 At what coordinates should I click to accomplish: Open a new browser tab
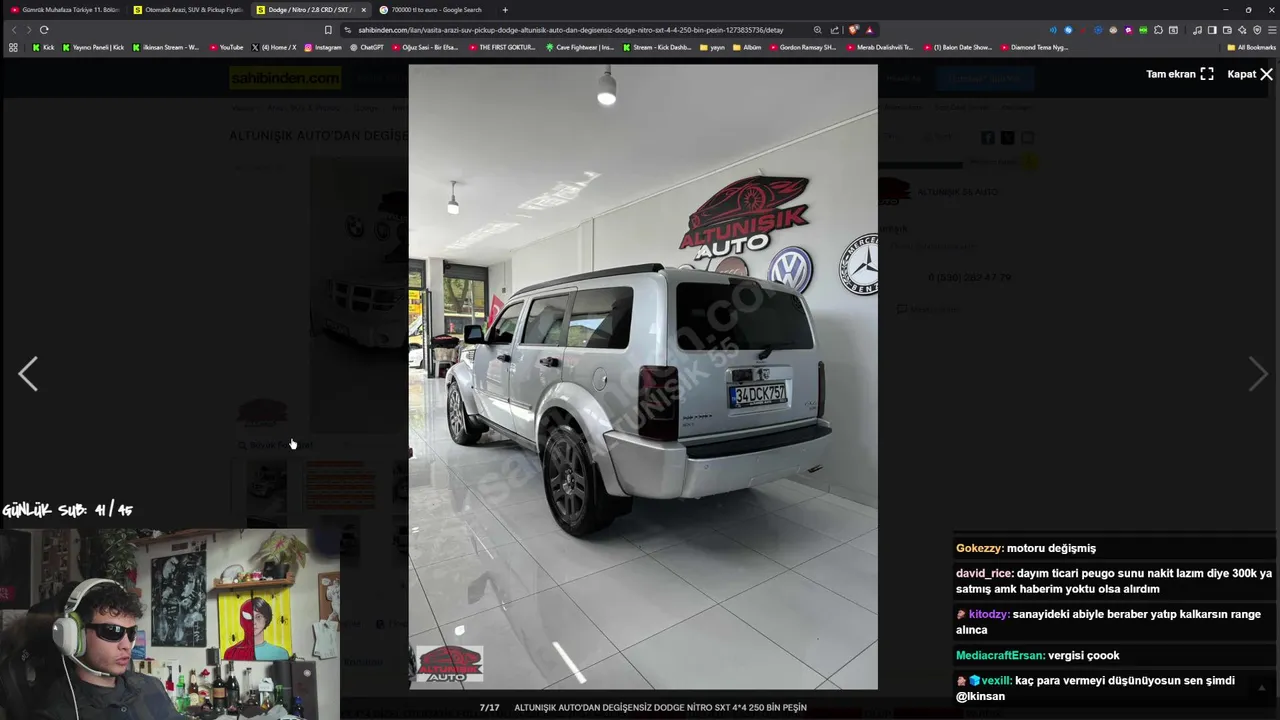[505, 10]
